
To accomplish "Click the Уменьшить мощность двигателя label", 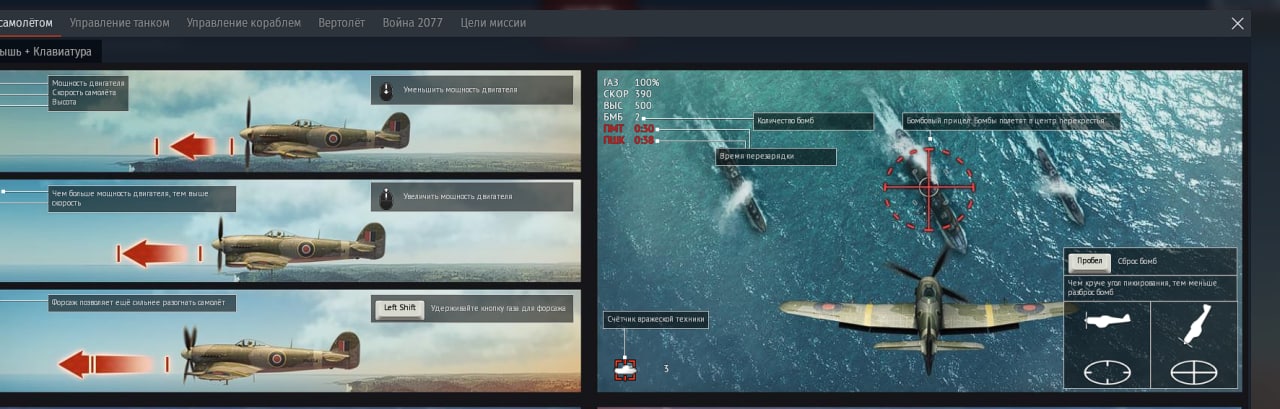I will tap(460, 90).
